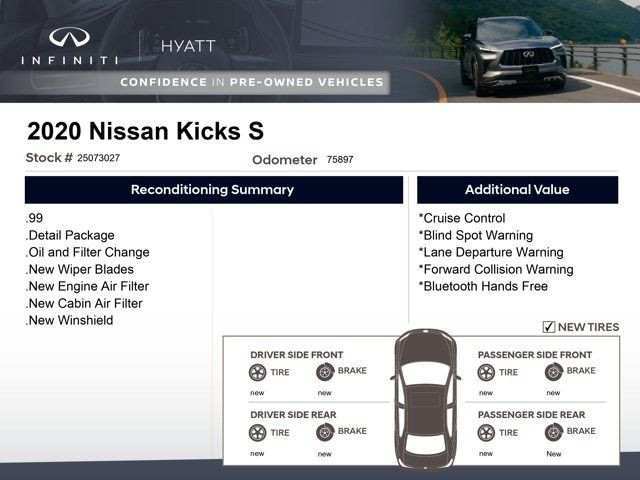This screenshot has height=480, width=640.
Task: Click the Passenger Side Rear heading
Action: (x=531, y=415)
